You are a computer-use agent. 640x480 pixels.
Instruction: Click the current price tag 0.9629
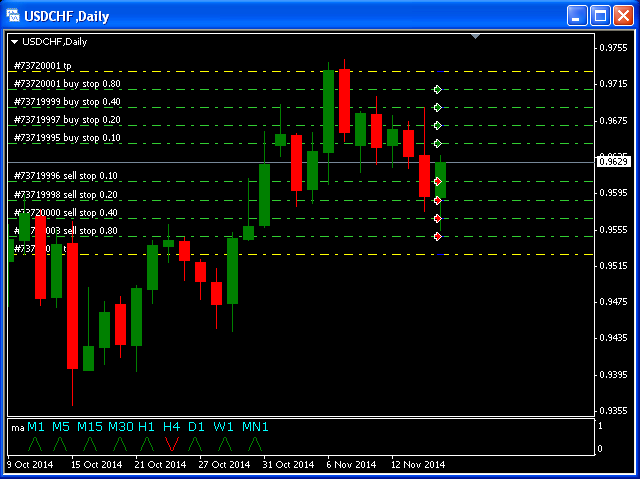(611, 161)
